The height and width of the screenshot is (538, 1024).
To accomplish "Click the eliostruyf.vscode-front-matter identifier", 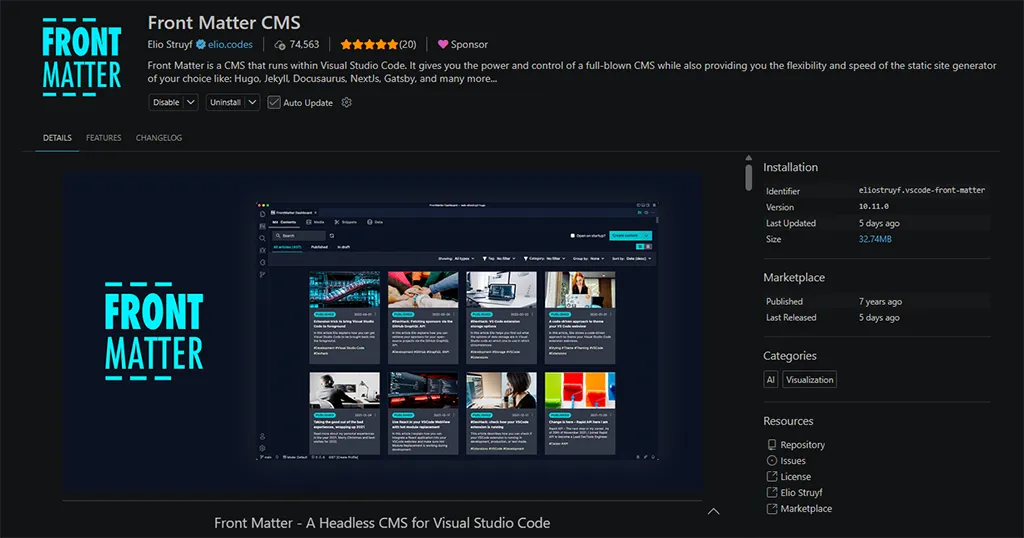I will [x=921, y=190].
